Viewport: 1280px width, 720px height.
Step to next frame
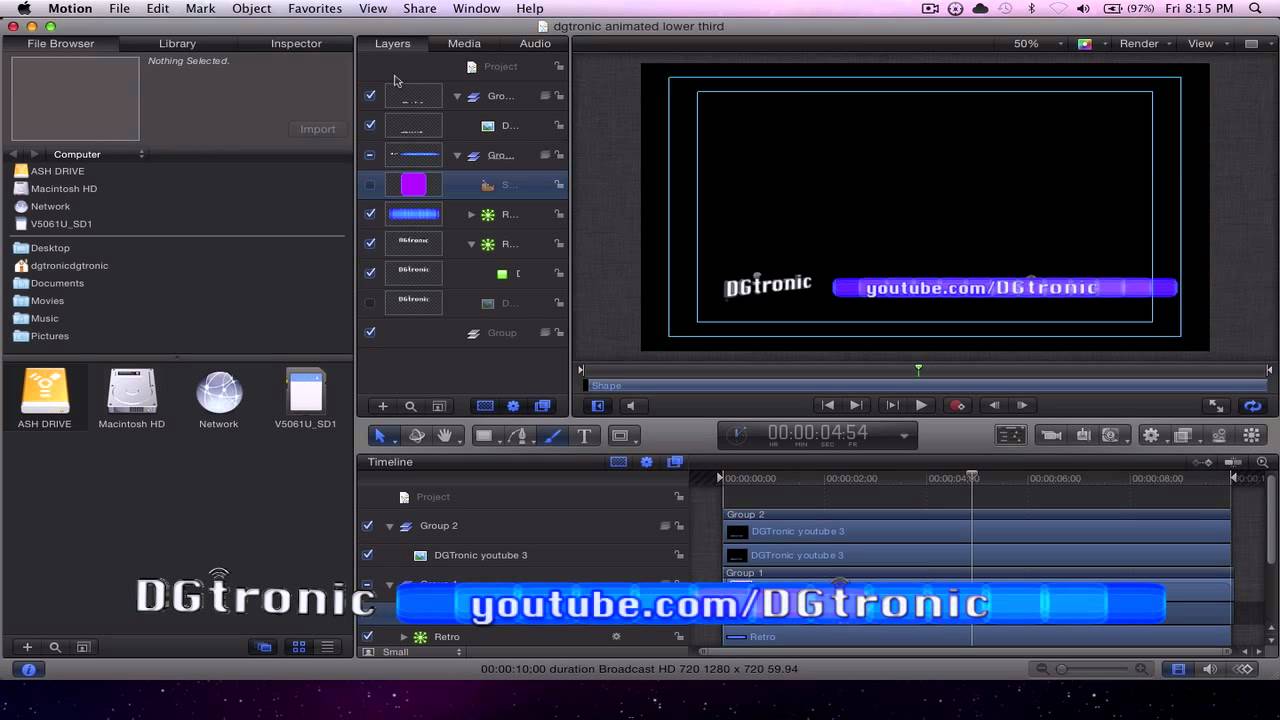[1022, 405]
